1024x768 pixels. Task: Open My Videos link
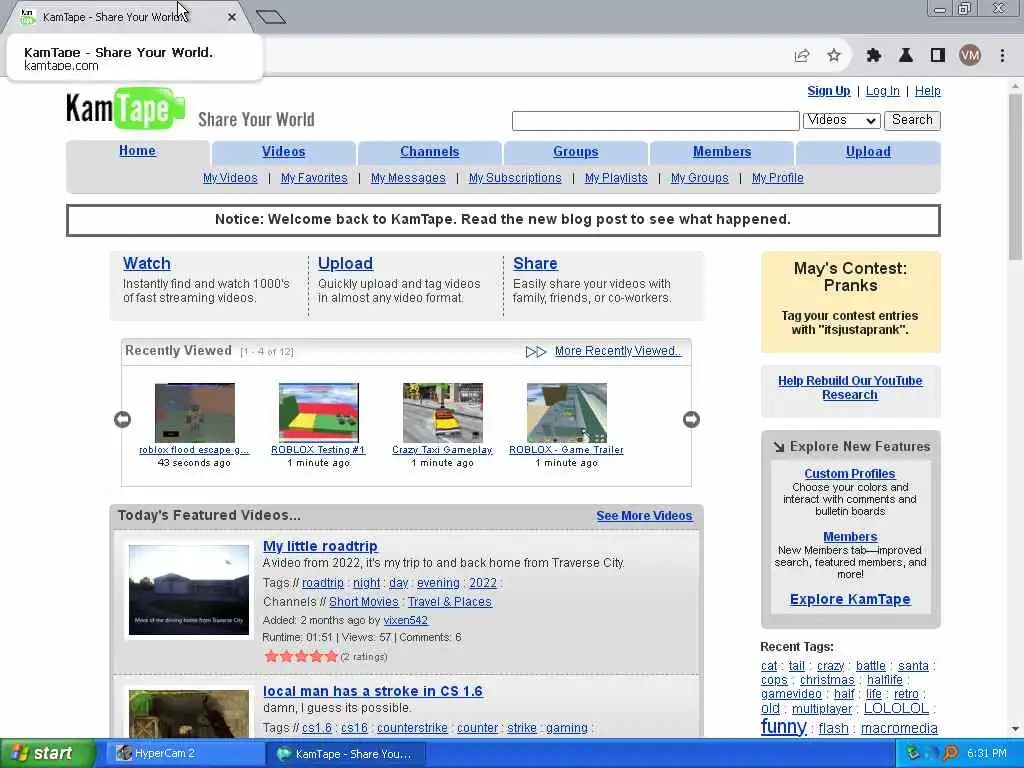(230, 178)
